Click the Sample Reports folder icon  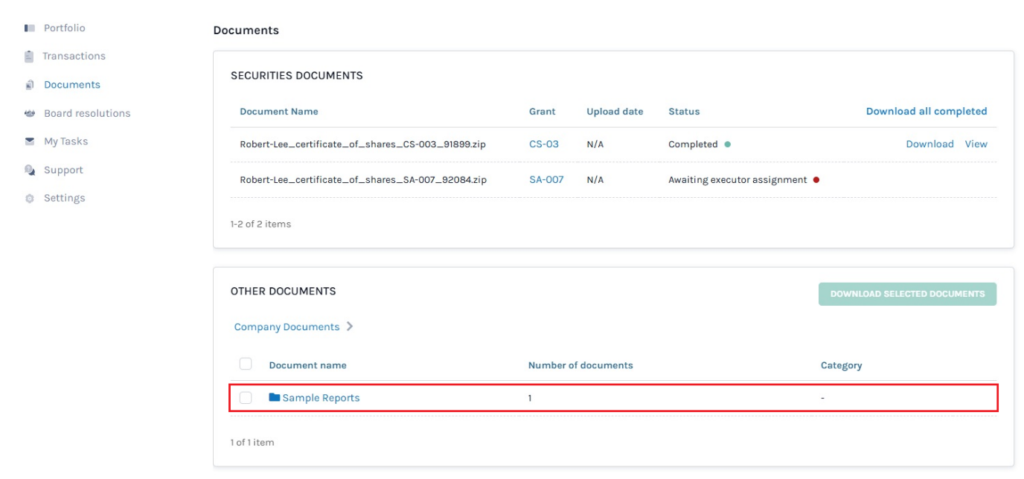pos(274,397)
